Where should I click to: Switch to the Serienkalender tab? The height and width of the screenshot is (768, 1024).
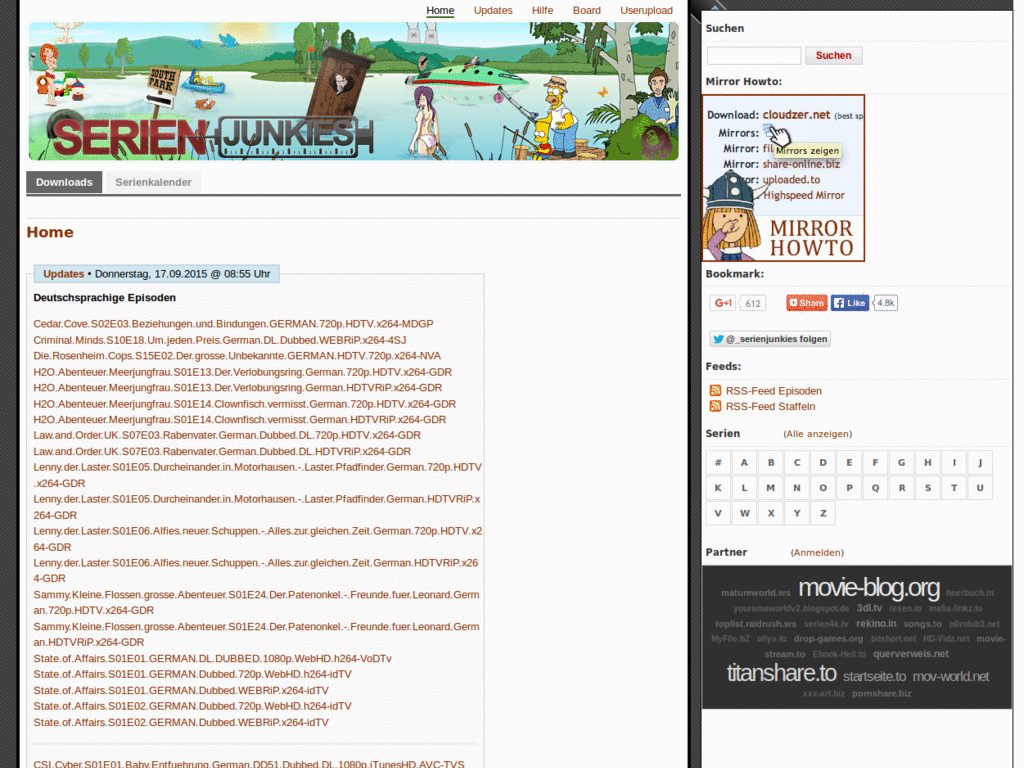[153, 182]
